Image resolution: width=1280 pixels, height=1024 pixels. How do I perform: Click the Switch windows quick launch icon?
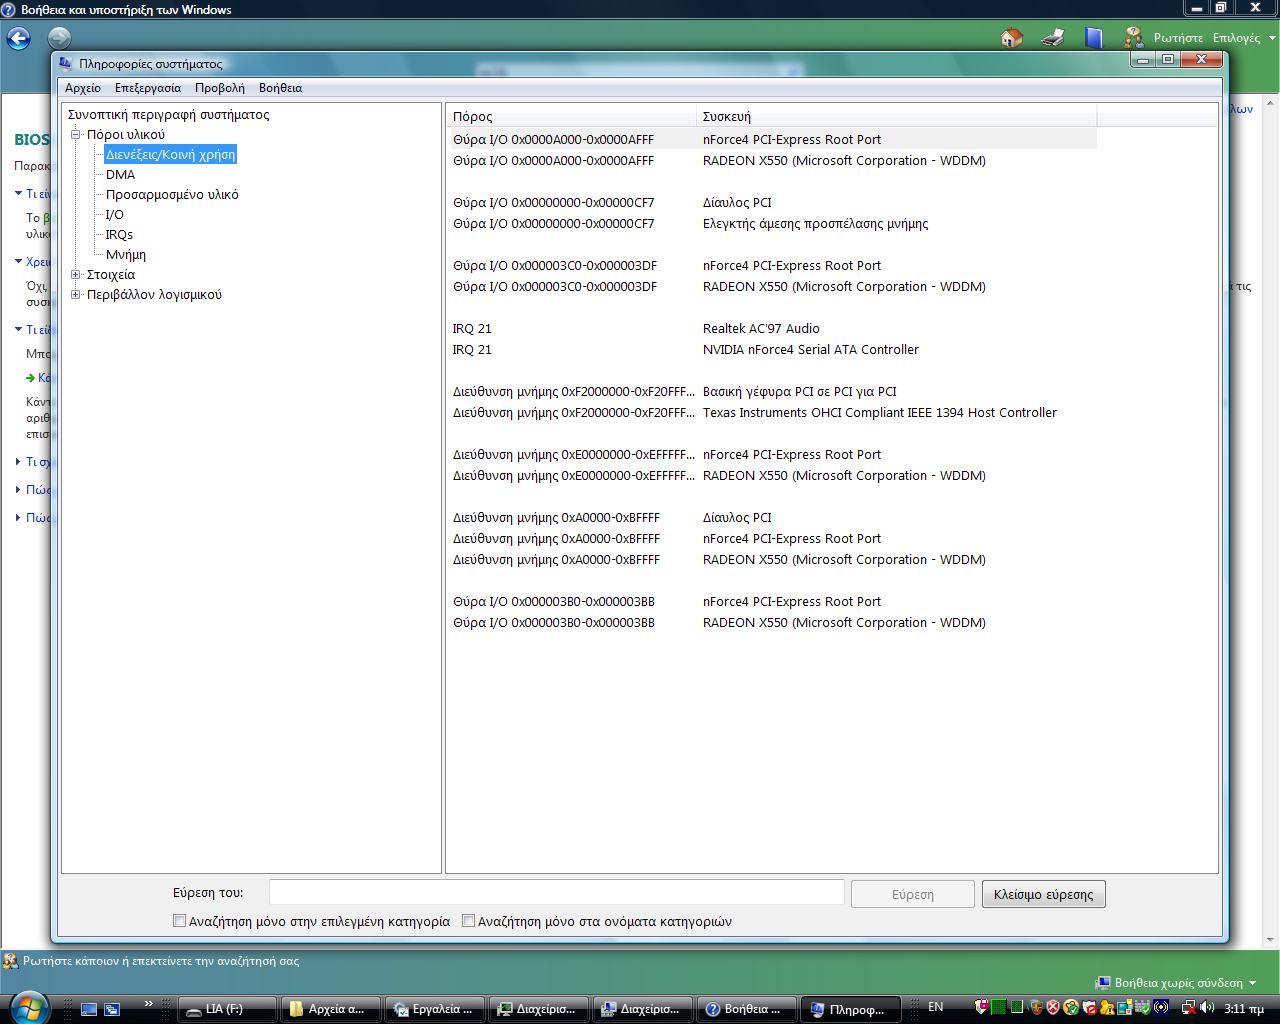click(112, 1009)
